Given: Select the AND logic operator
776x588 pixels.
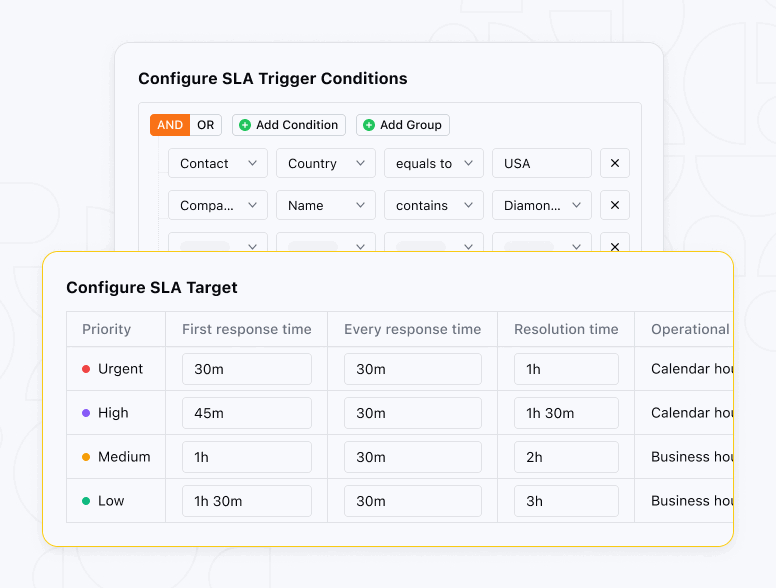Looking at the screenshot, I should (170, 125).
